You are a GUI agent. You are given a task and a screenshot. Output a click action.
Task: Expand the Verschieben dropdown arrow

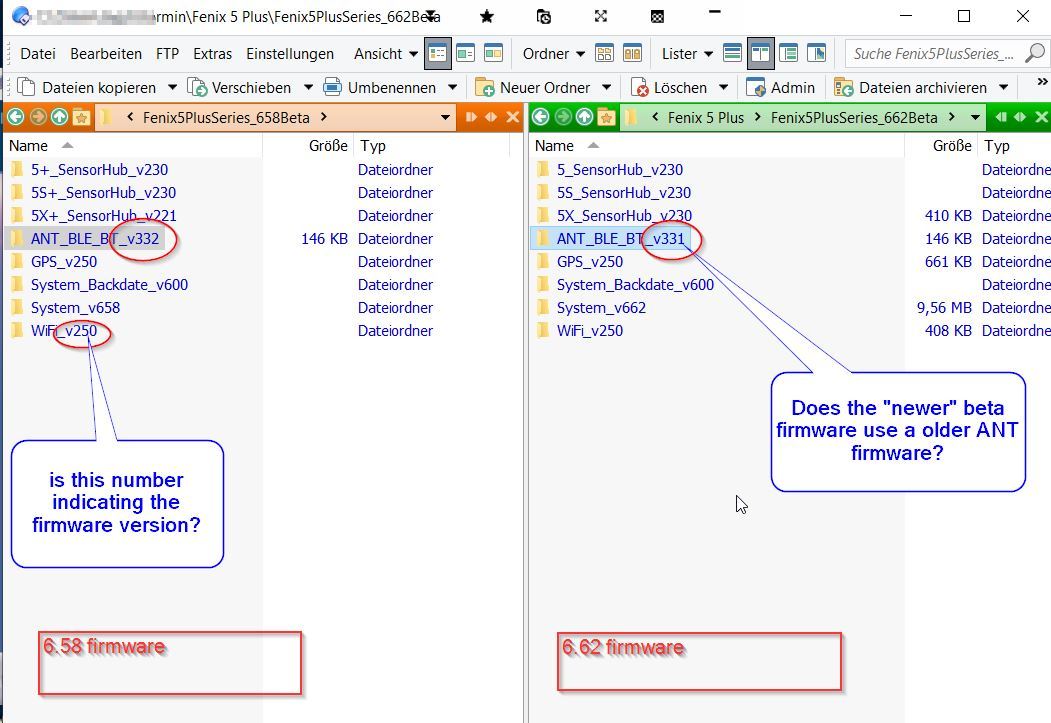(308, 87)
